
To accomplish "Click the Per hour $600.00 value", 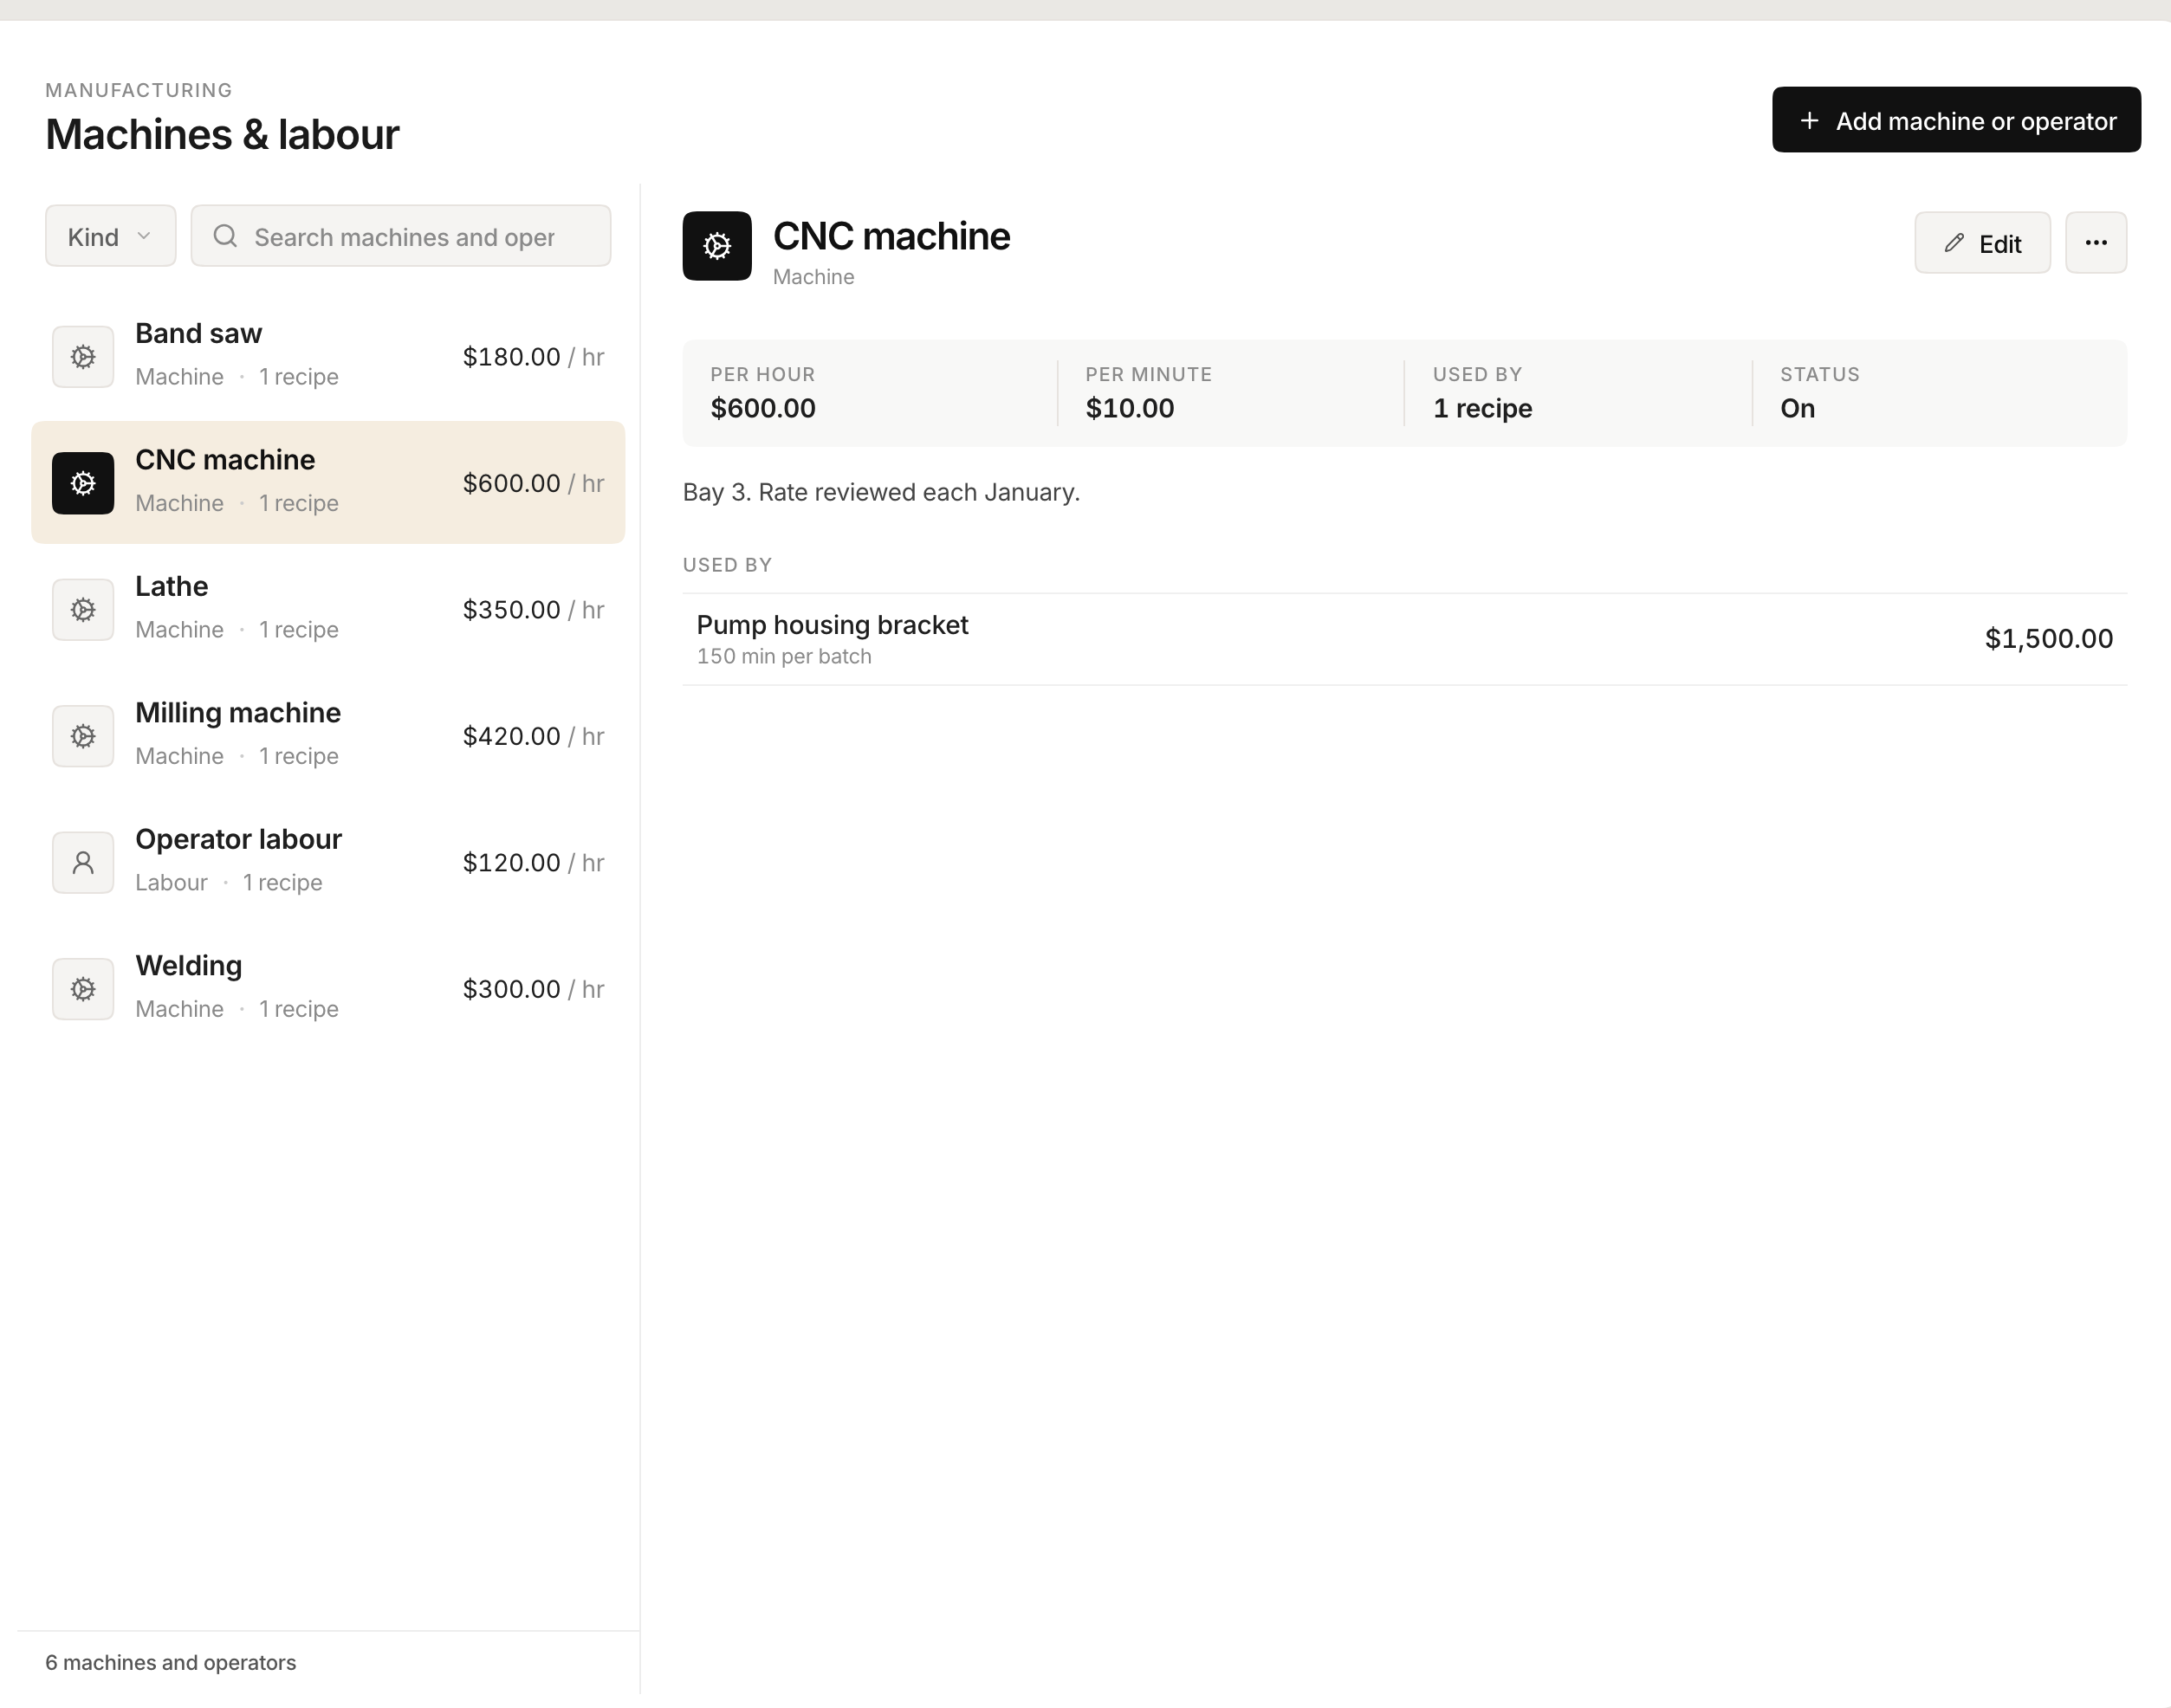I will [762, 408].
